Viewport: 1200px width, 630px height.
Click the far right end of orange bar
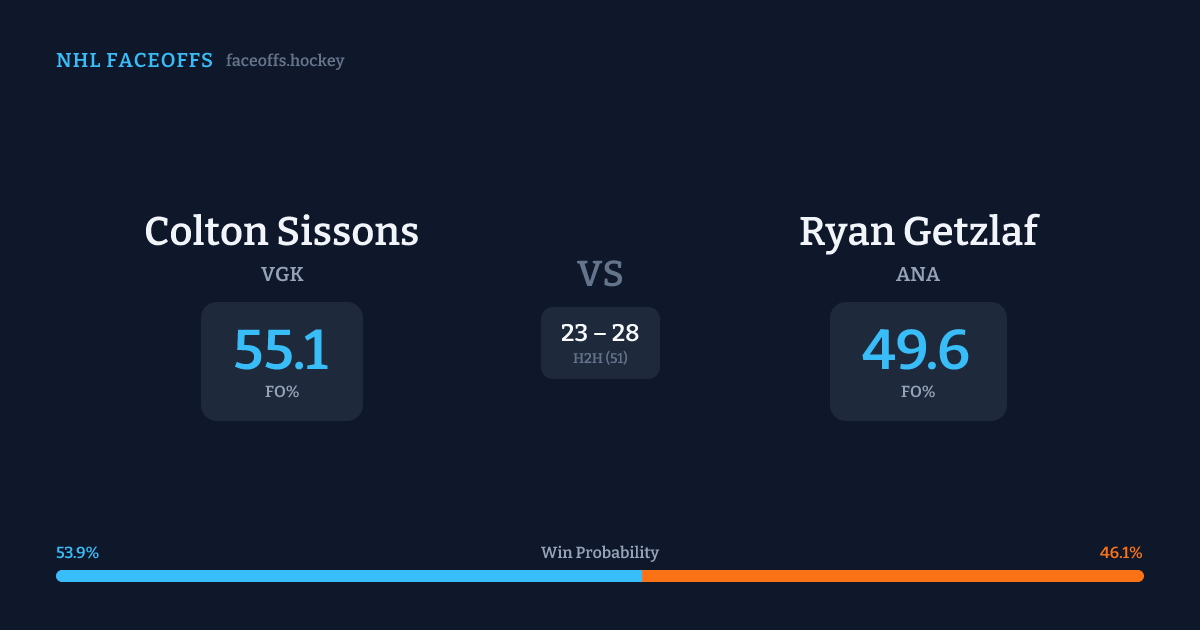click(1140, 576)
